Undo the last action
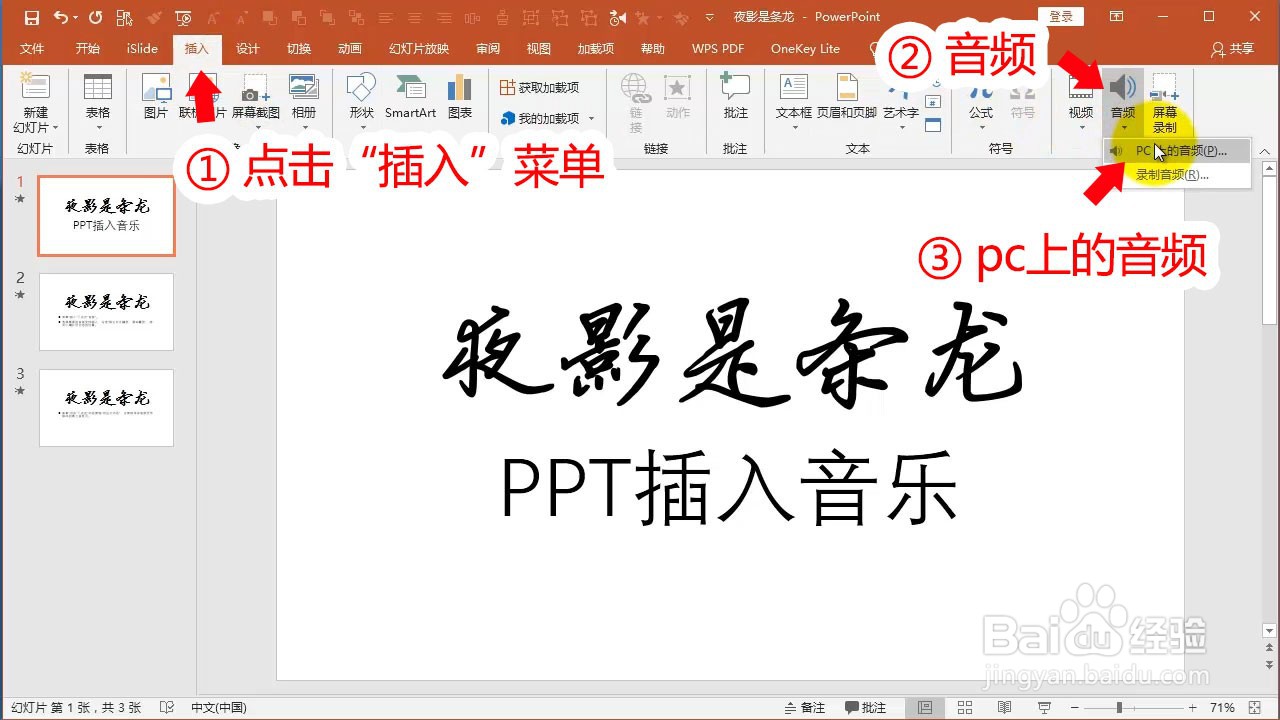Image resolution: width=1280 pixels, height=720 pixels. click(60, 17)
